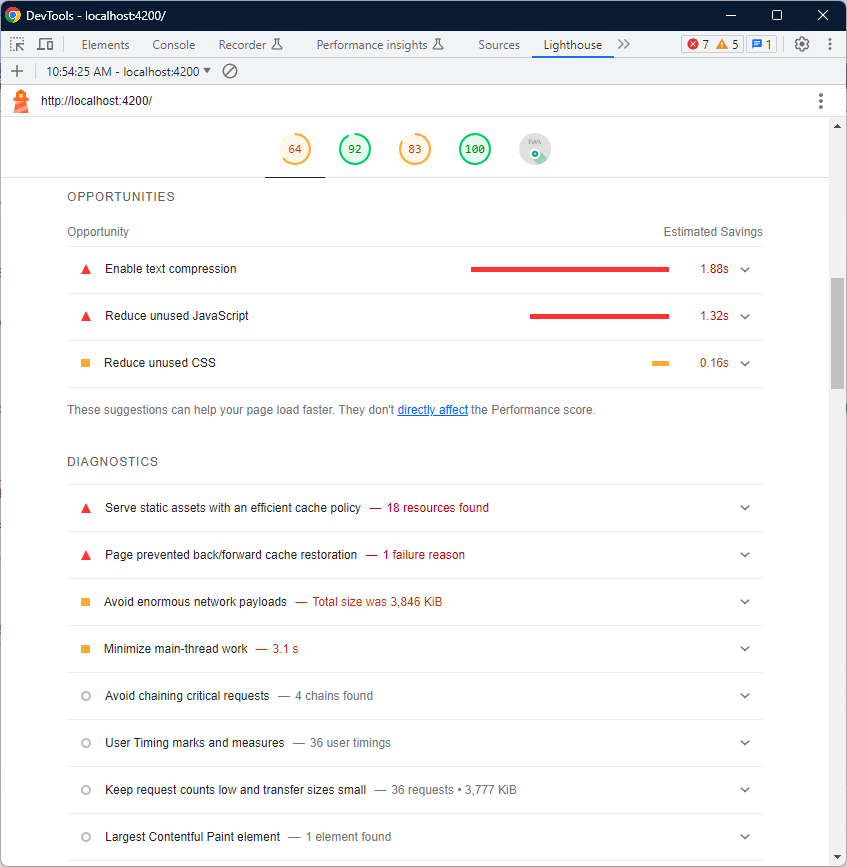
Task: Switch to the Elements tab
Action: 105,45
